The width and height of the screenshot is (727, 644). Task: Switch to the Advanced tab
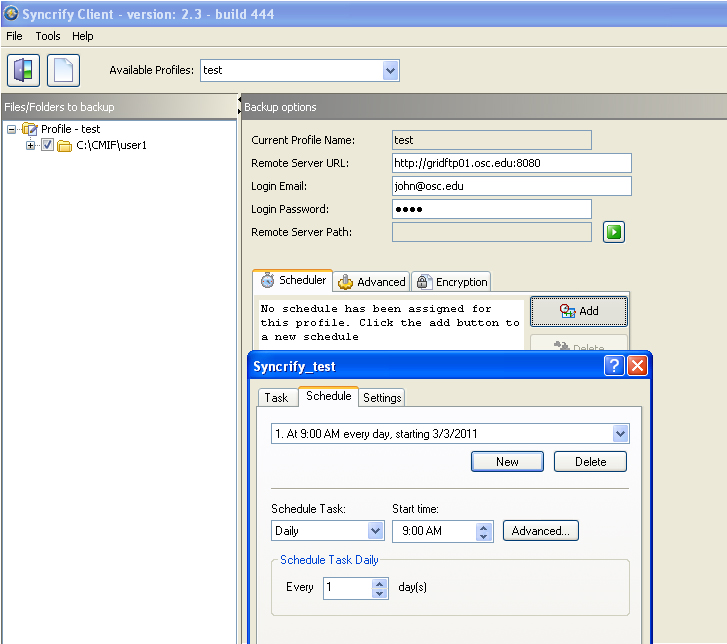[x=371, y=282]
